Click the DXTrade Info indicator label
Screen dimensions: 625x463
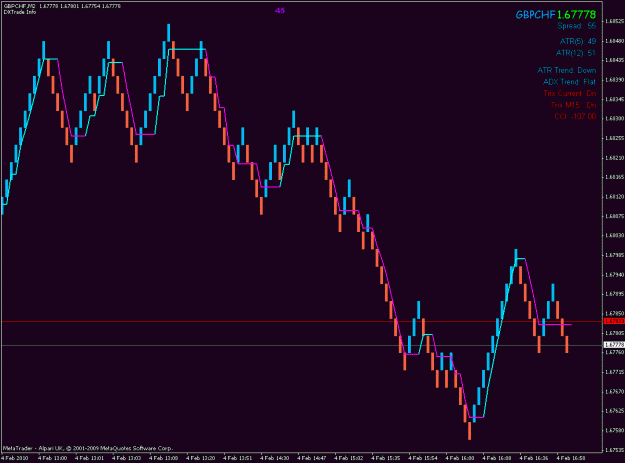[x=20, y=12]
